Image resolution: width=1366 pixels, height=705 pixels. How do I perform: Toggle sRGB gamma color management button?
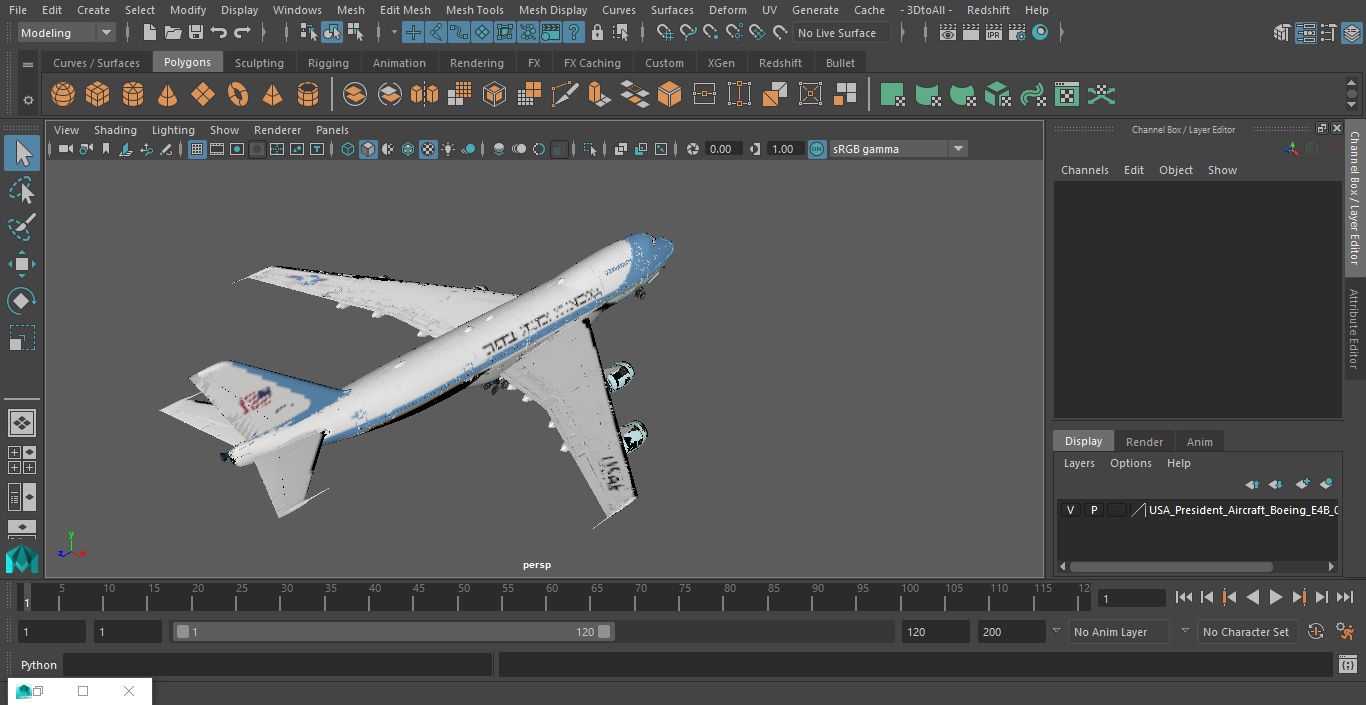[x=817, y=149]
